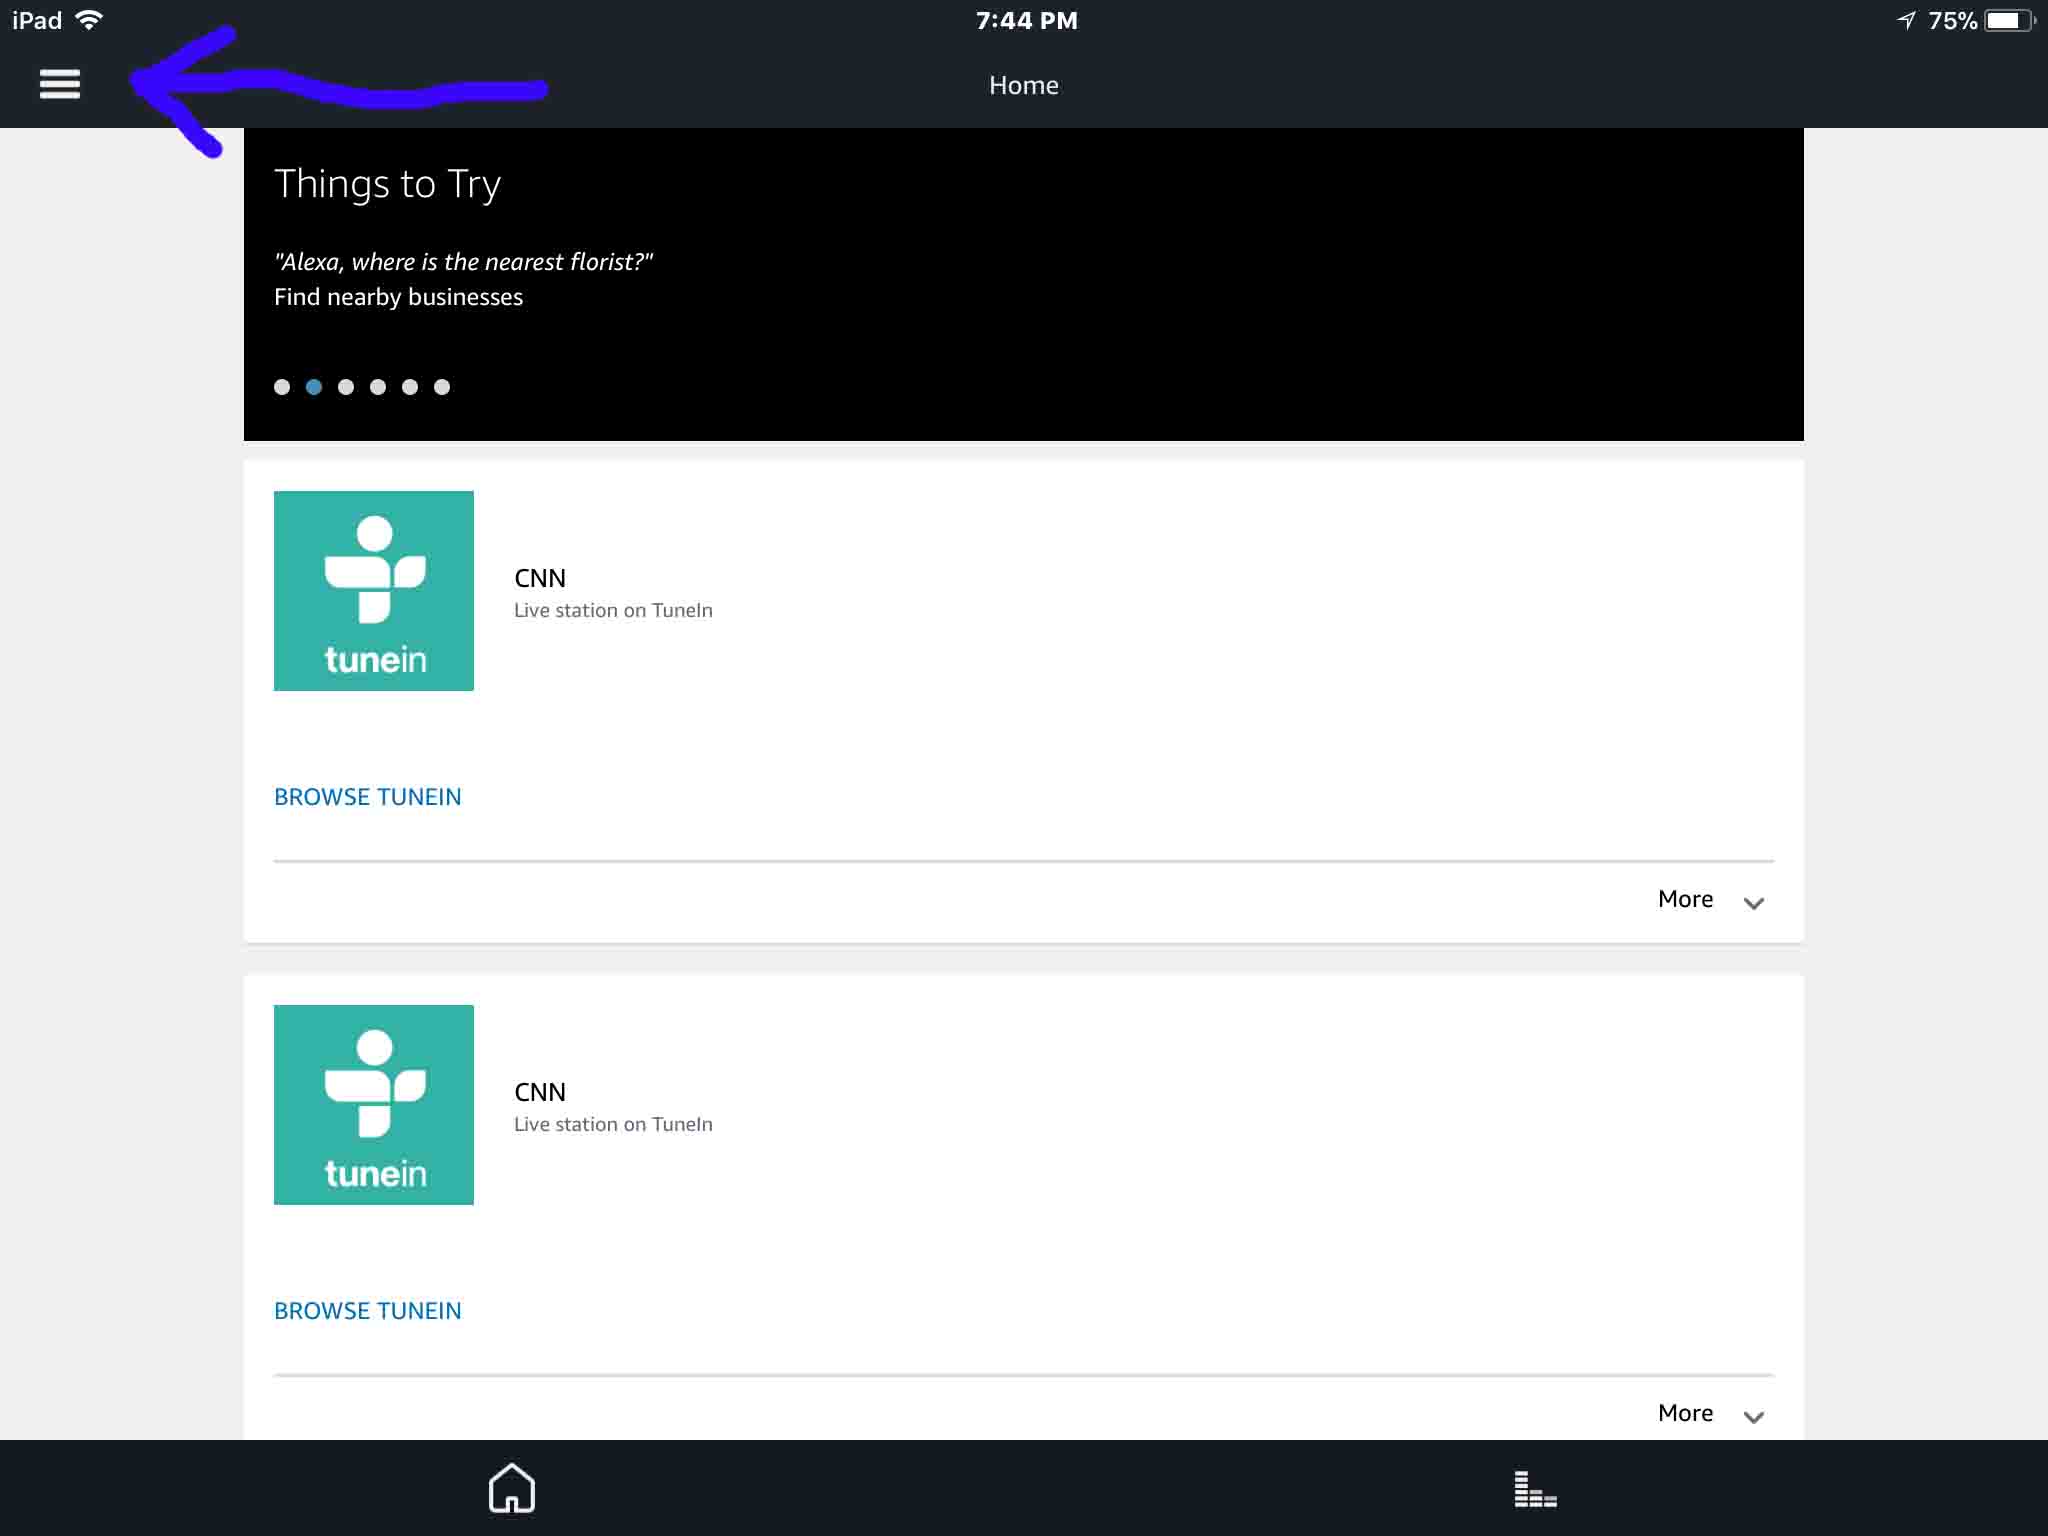Select the last carousel dot
The height and width of the screenshot is (1536, 2048).
(442, 386)
